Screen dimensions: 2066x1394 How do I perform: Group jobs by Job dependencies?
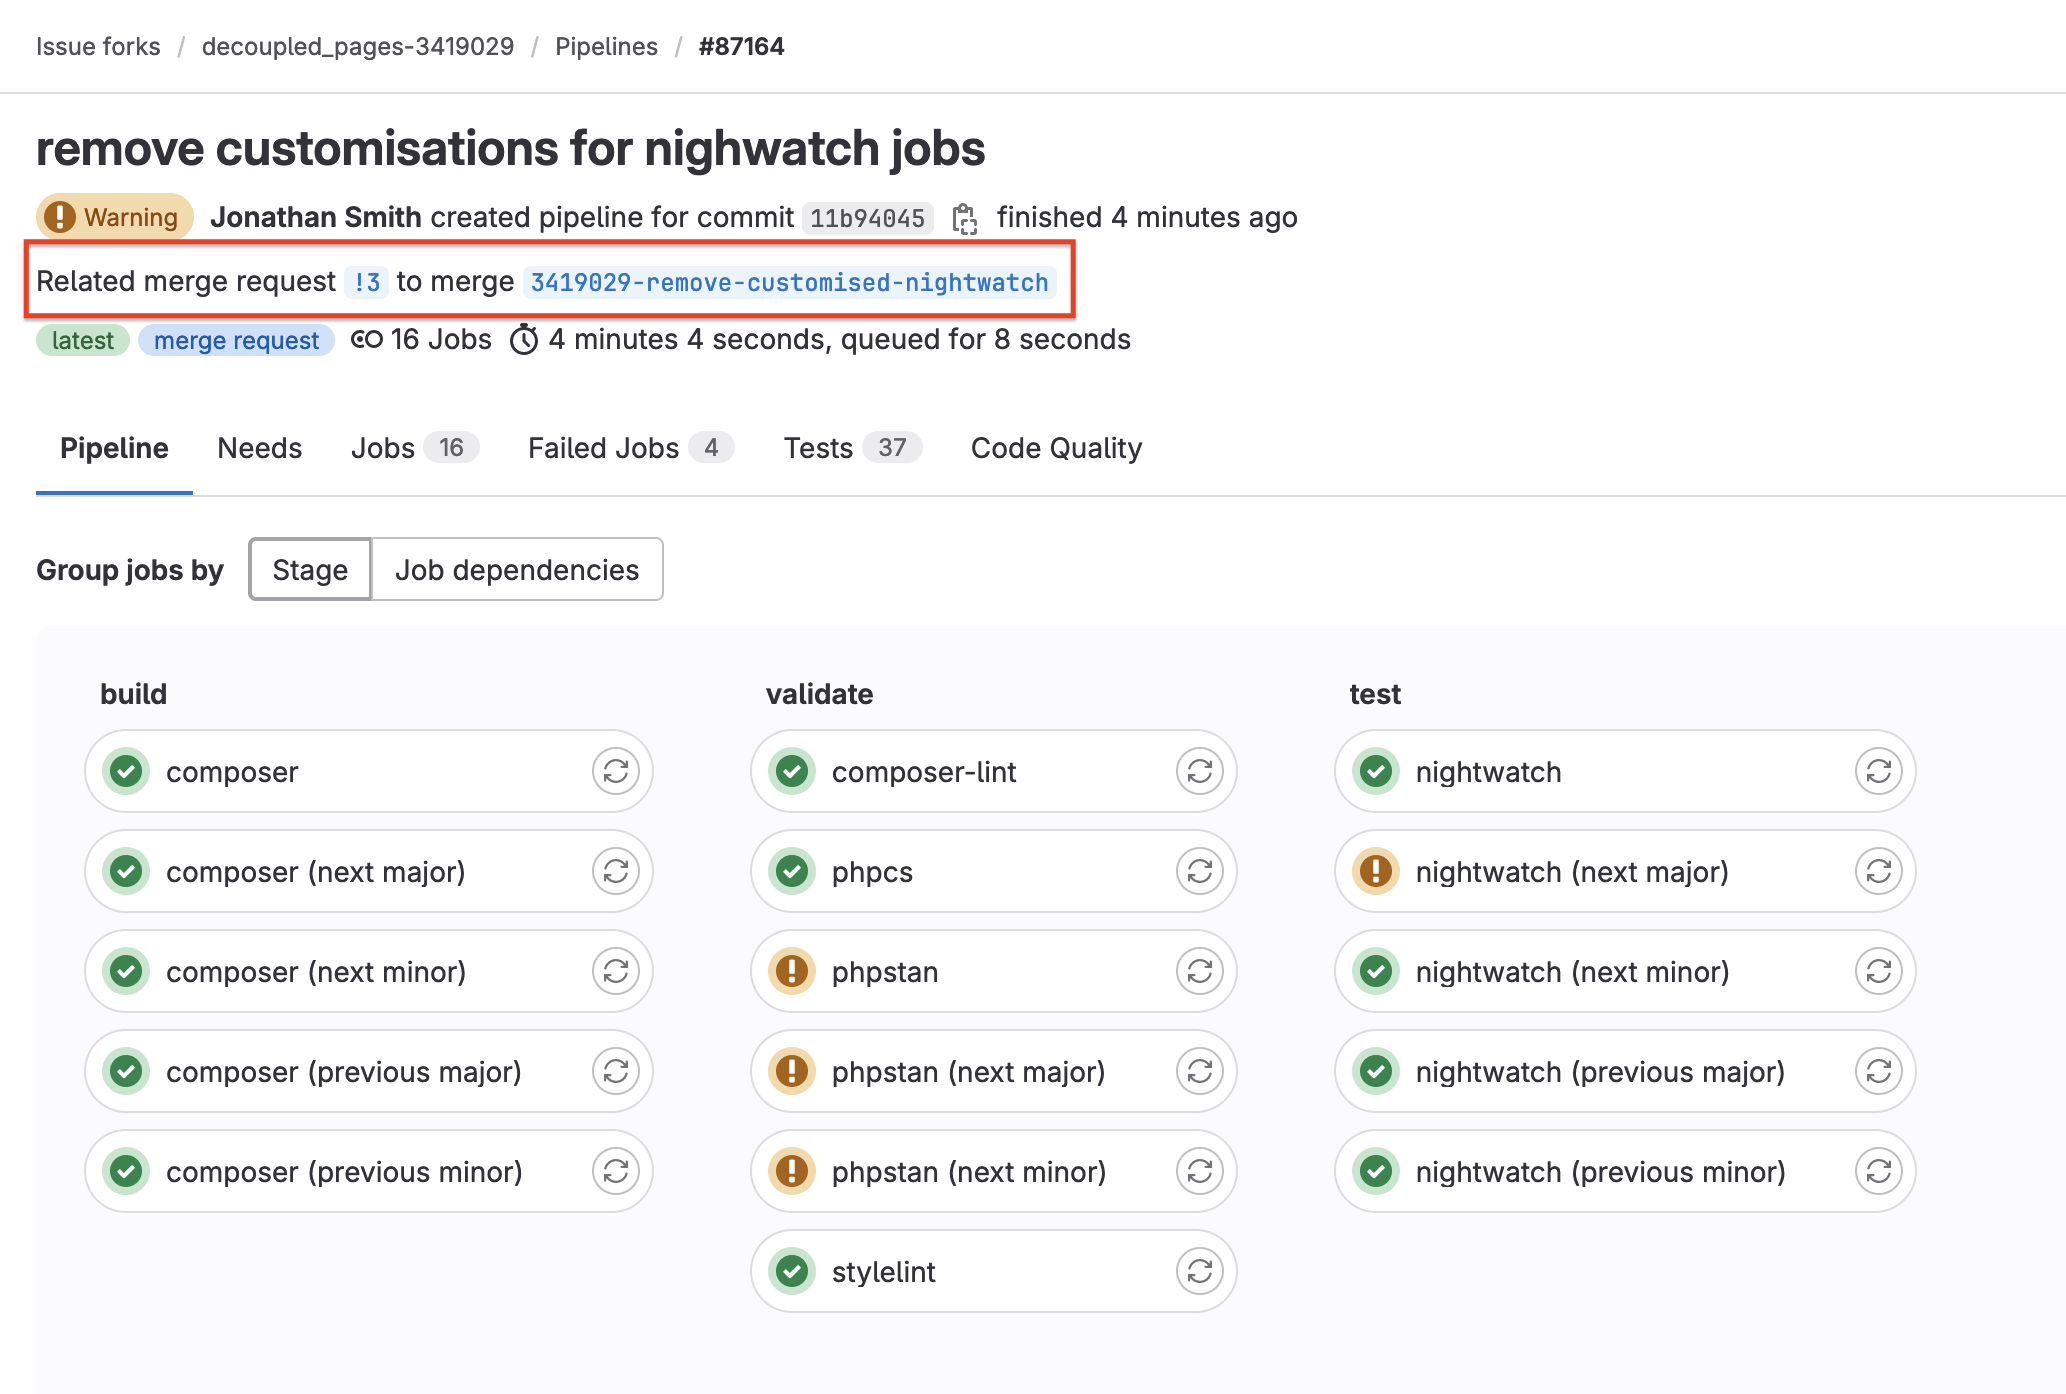516,569
